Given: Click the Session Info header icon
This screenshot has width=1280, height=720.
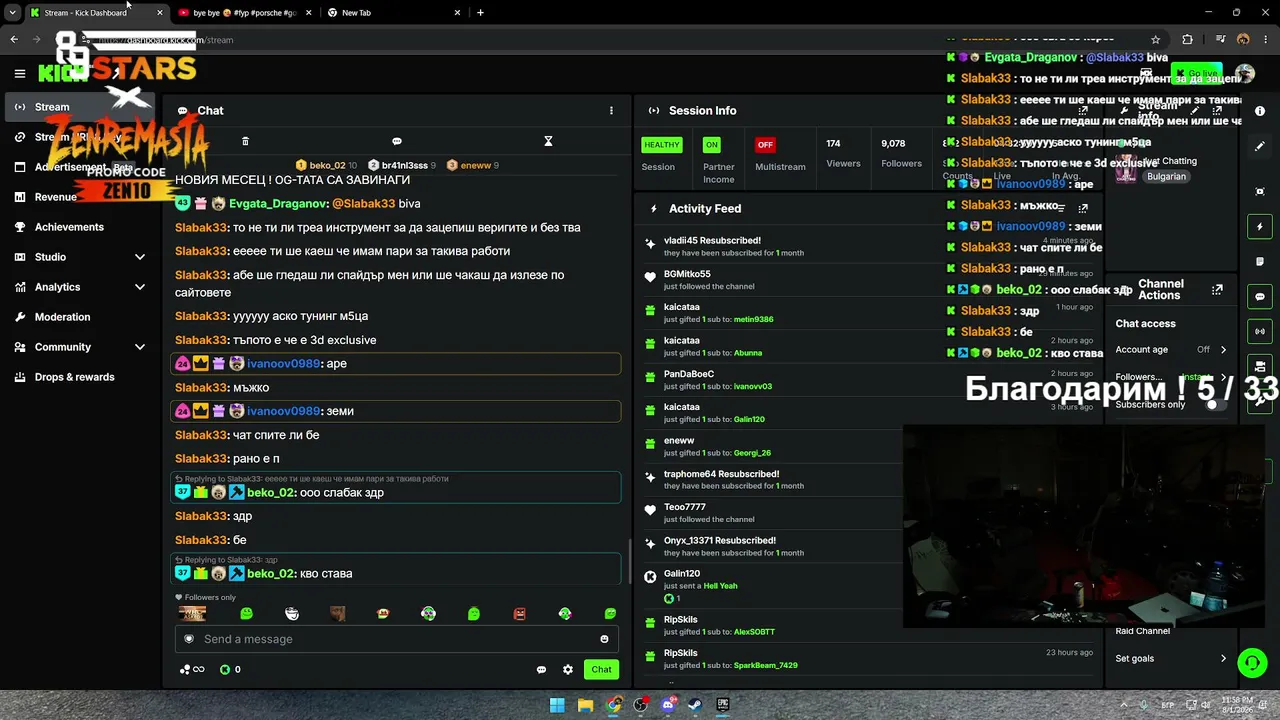Looking at the screenshot, I should point(653,111).
